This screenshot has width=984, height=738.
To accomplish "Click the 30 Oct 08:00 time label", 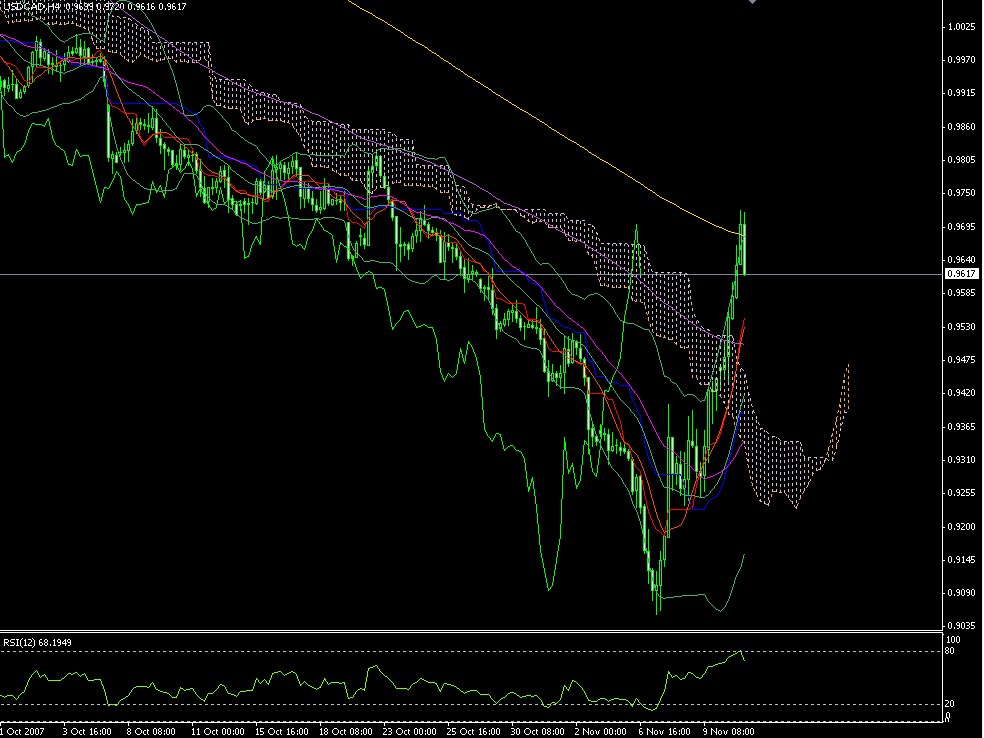I will click(538, 732).
